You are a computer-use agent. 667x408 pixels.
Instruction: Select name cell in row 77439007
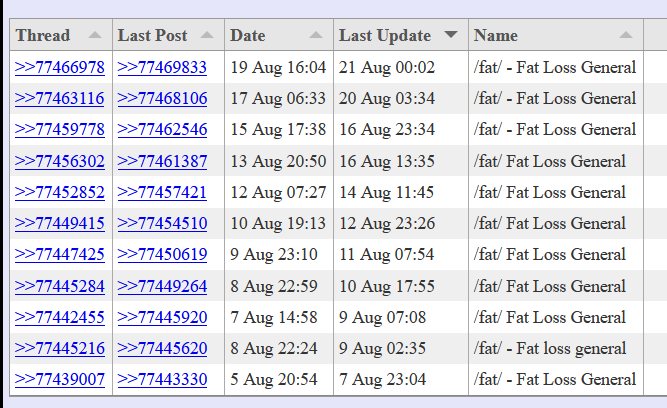555,379
